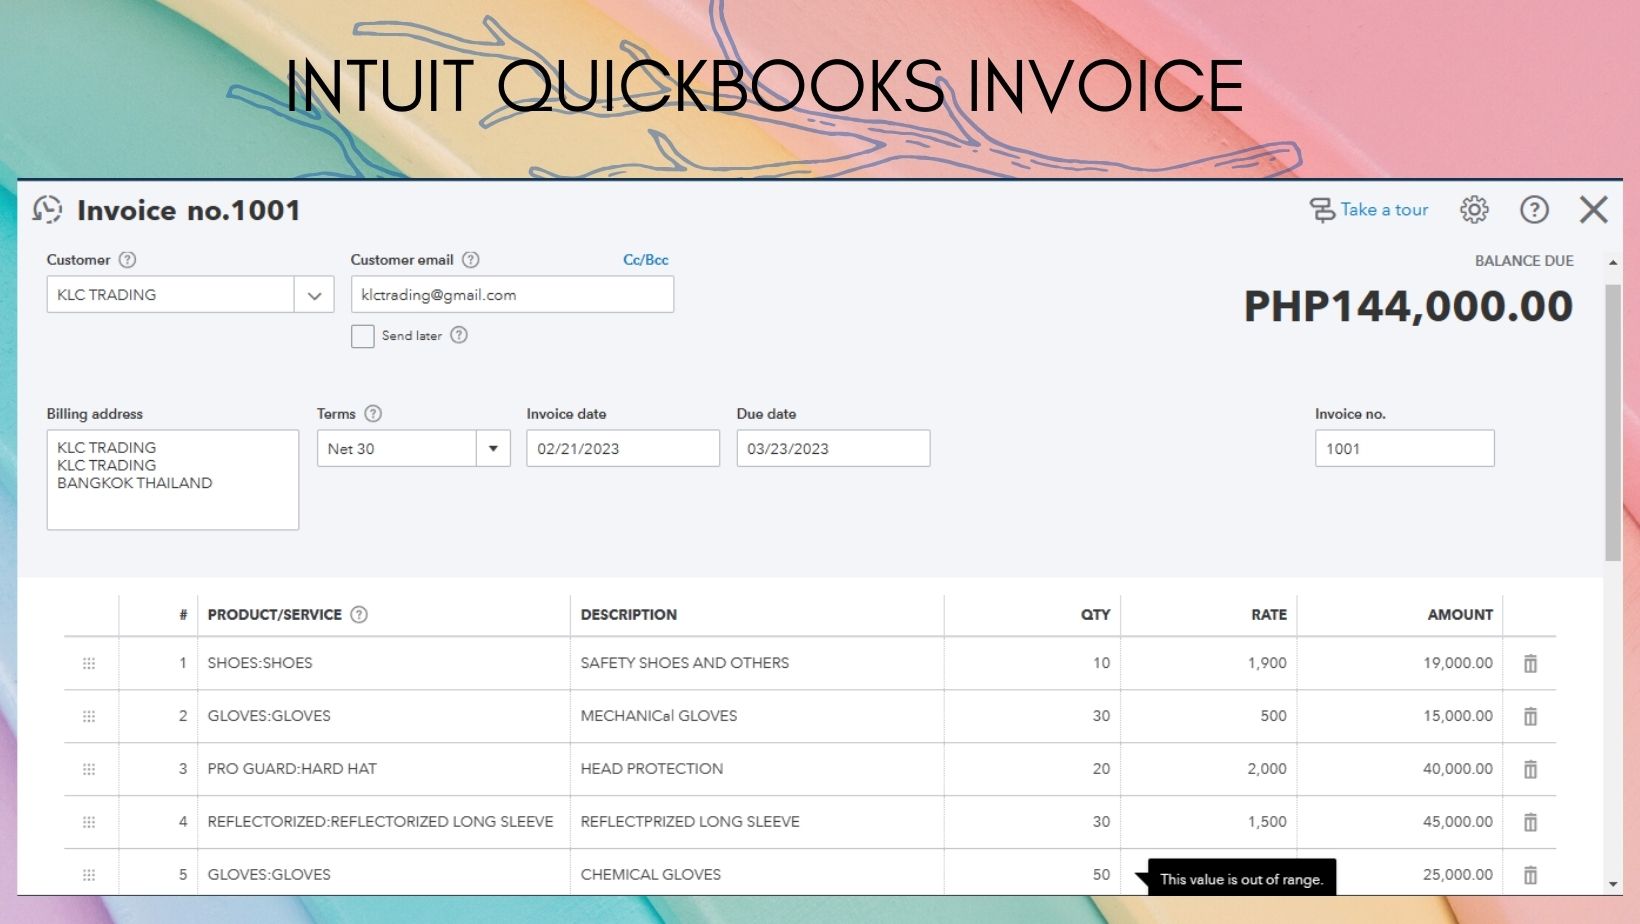Click the amount 19,000.00 cell
The height and width of the screenshot is (924, 1640).
pyautogui.click(x=1400, y=663)
